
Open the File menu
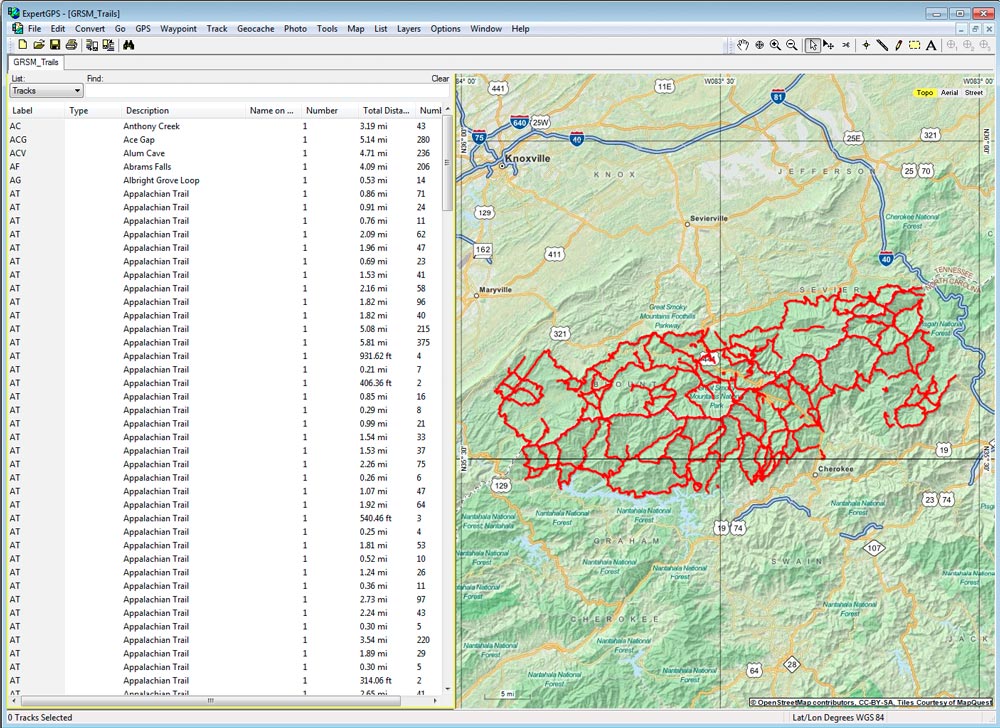coord(34,29)
